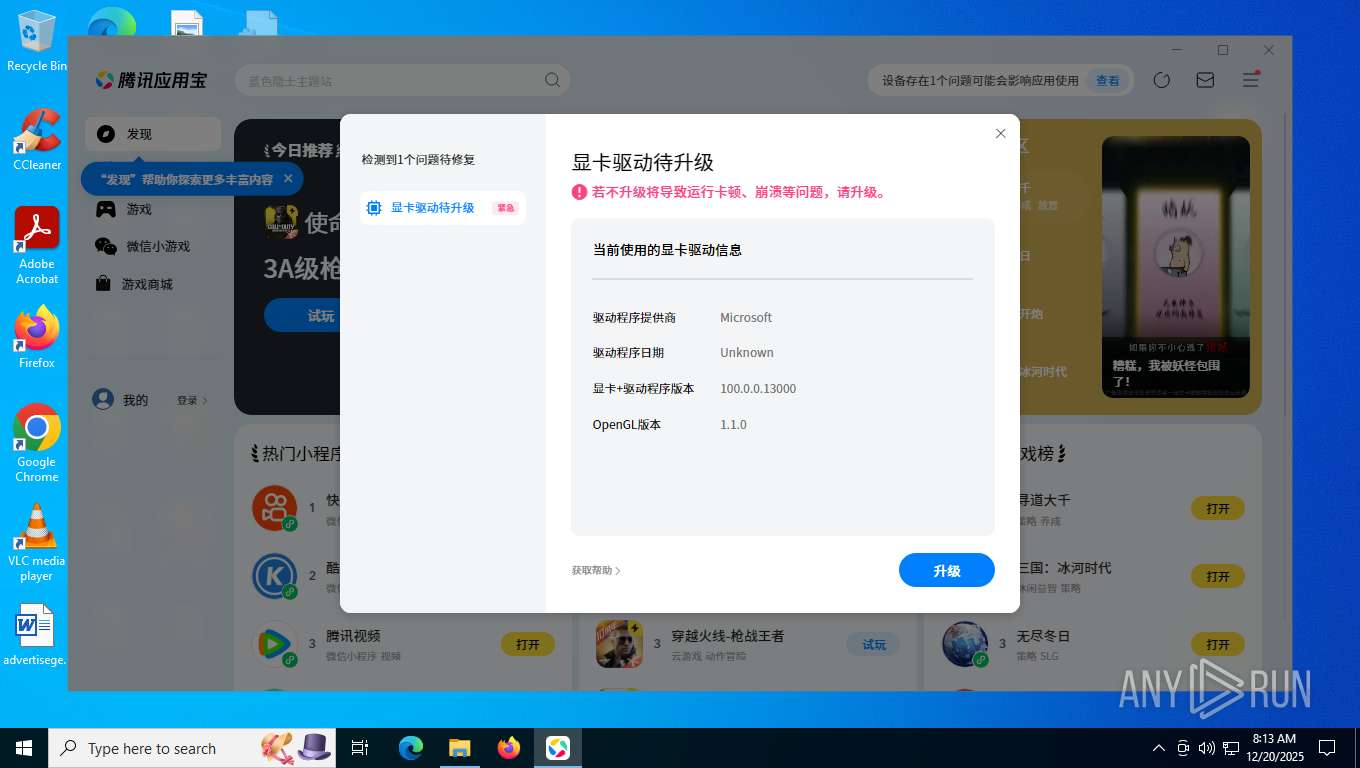Open the notification center icon
This screenshot has width=1360, height=768.
coord(1327,748)
